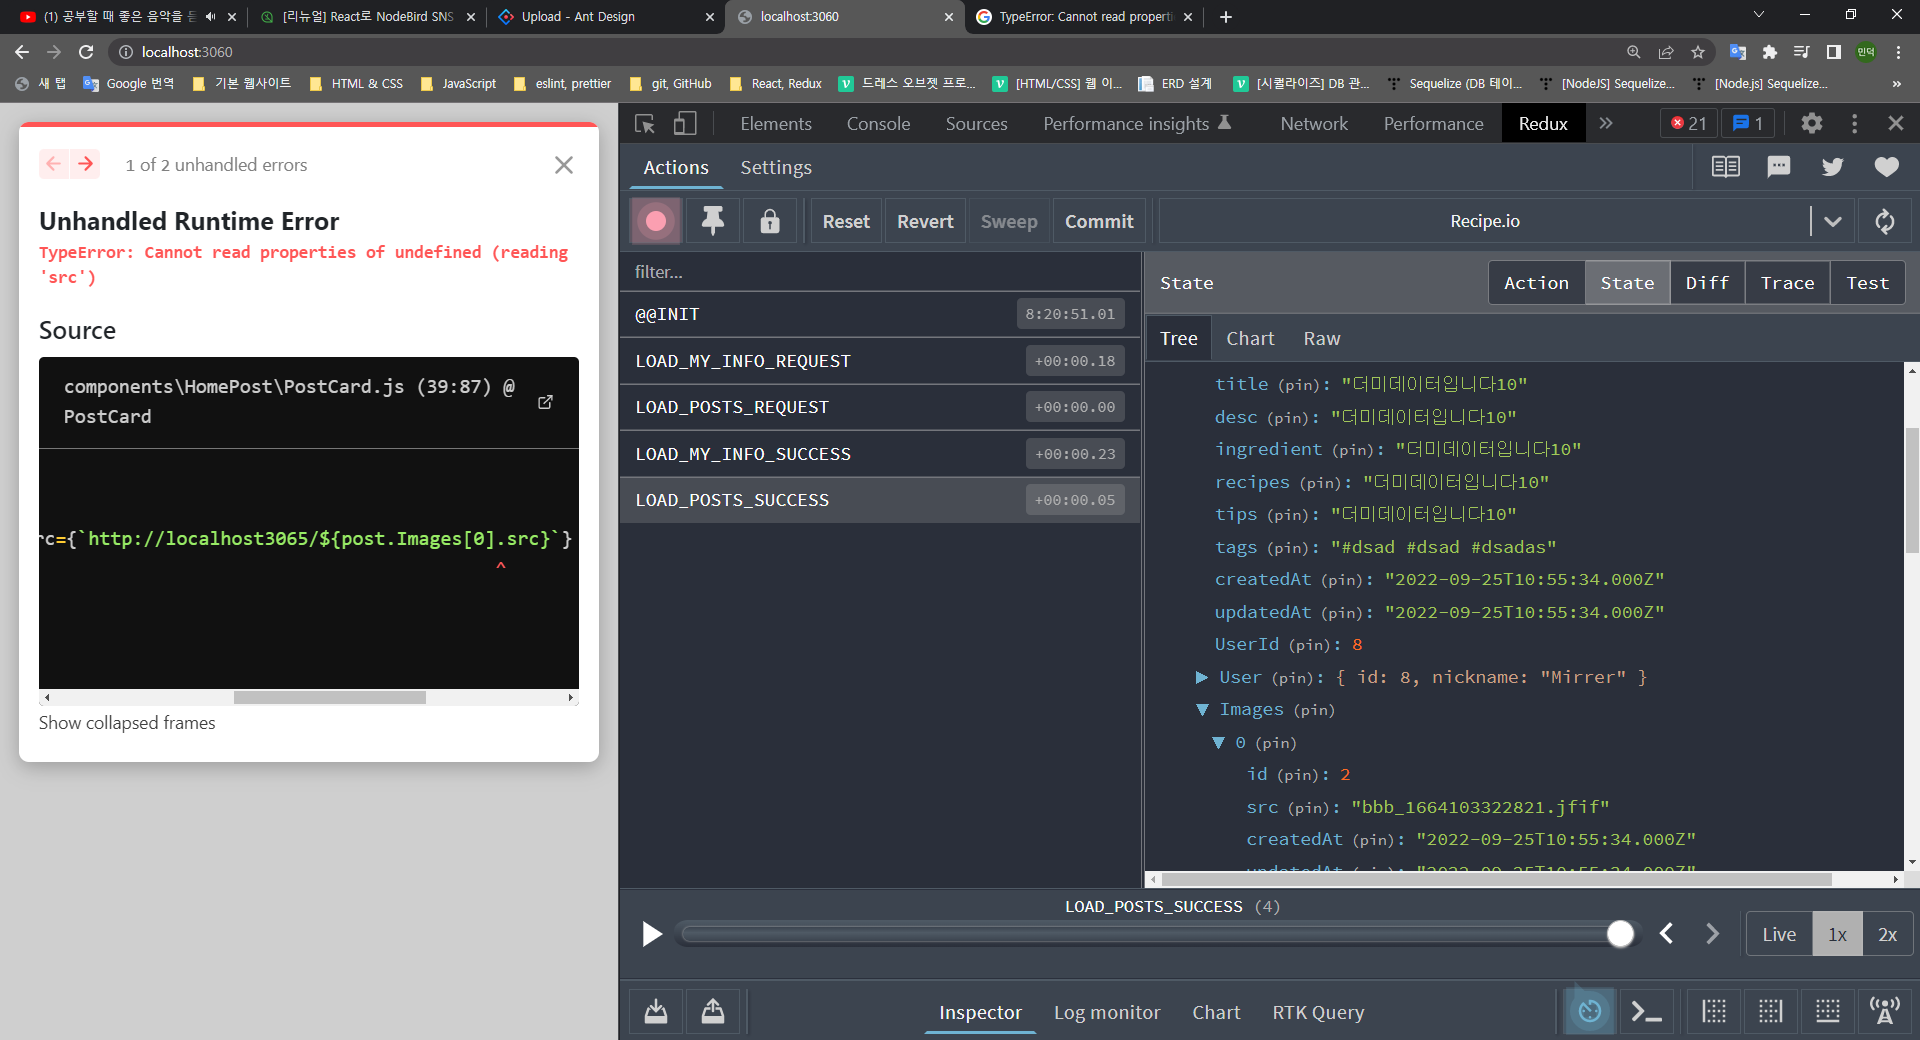
Task: Collapse the Images node in state tree
Action: [1202, 710]
